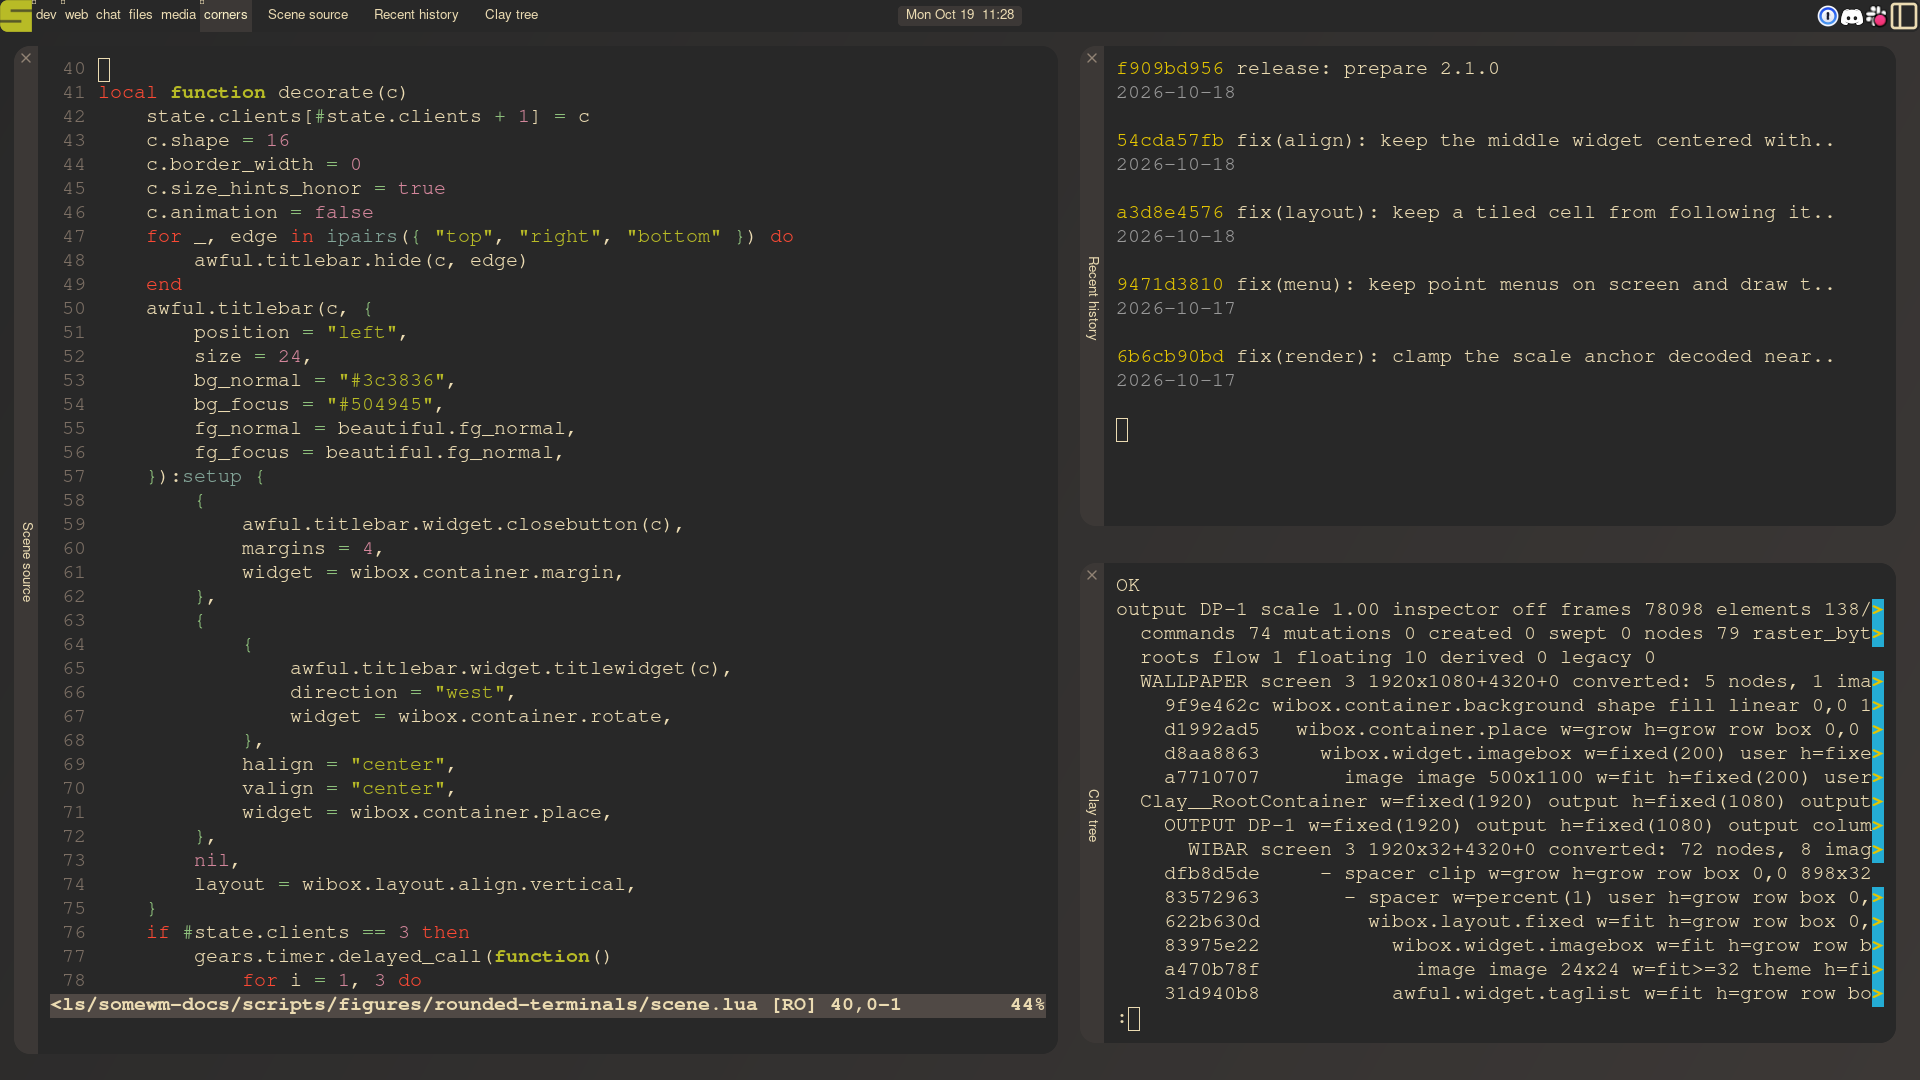The width and height of the screenshot is (1920, 1080).
Task: Click the 'WIBAR screen 3' line
Action: click(x=1530, y=850)
